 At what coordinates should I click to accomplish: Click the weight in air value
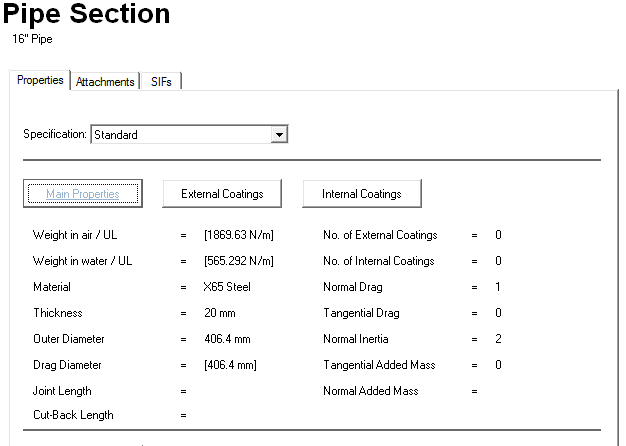238,235
